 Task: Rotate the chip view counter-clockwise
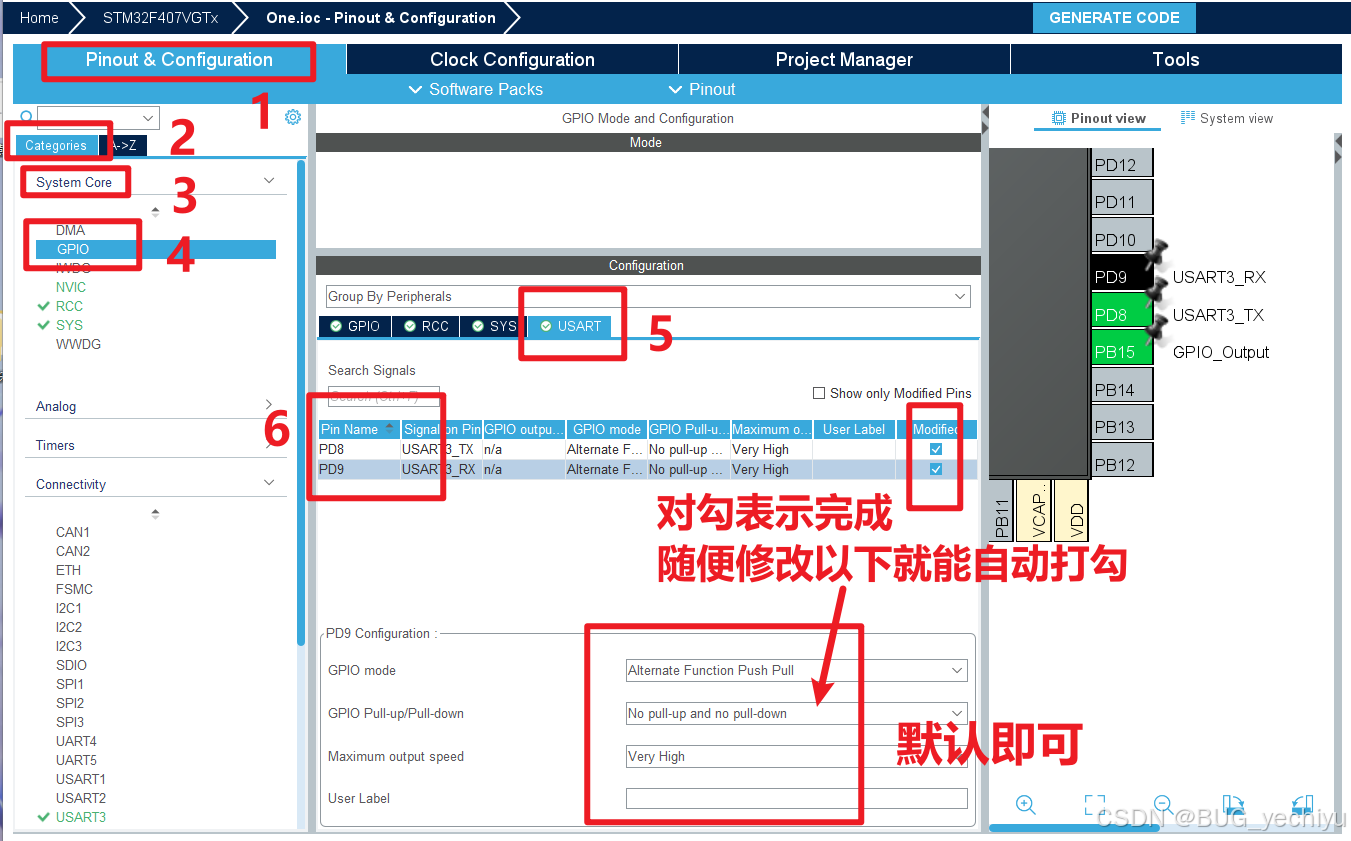1302,805
